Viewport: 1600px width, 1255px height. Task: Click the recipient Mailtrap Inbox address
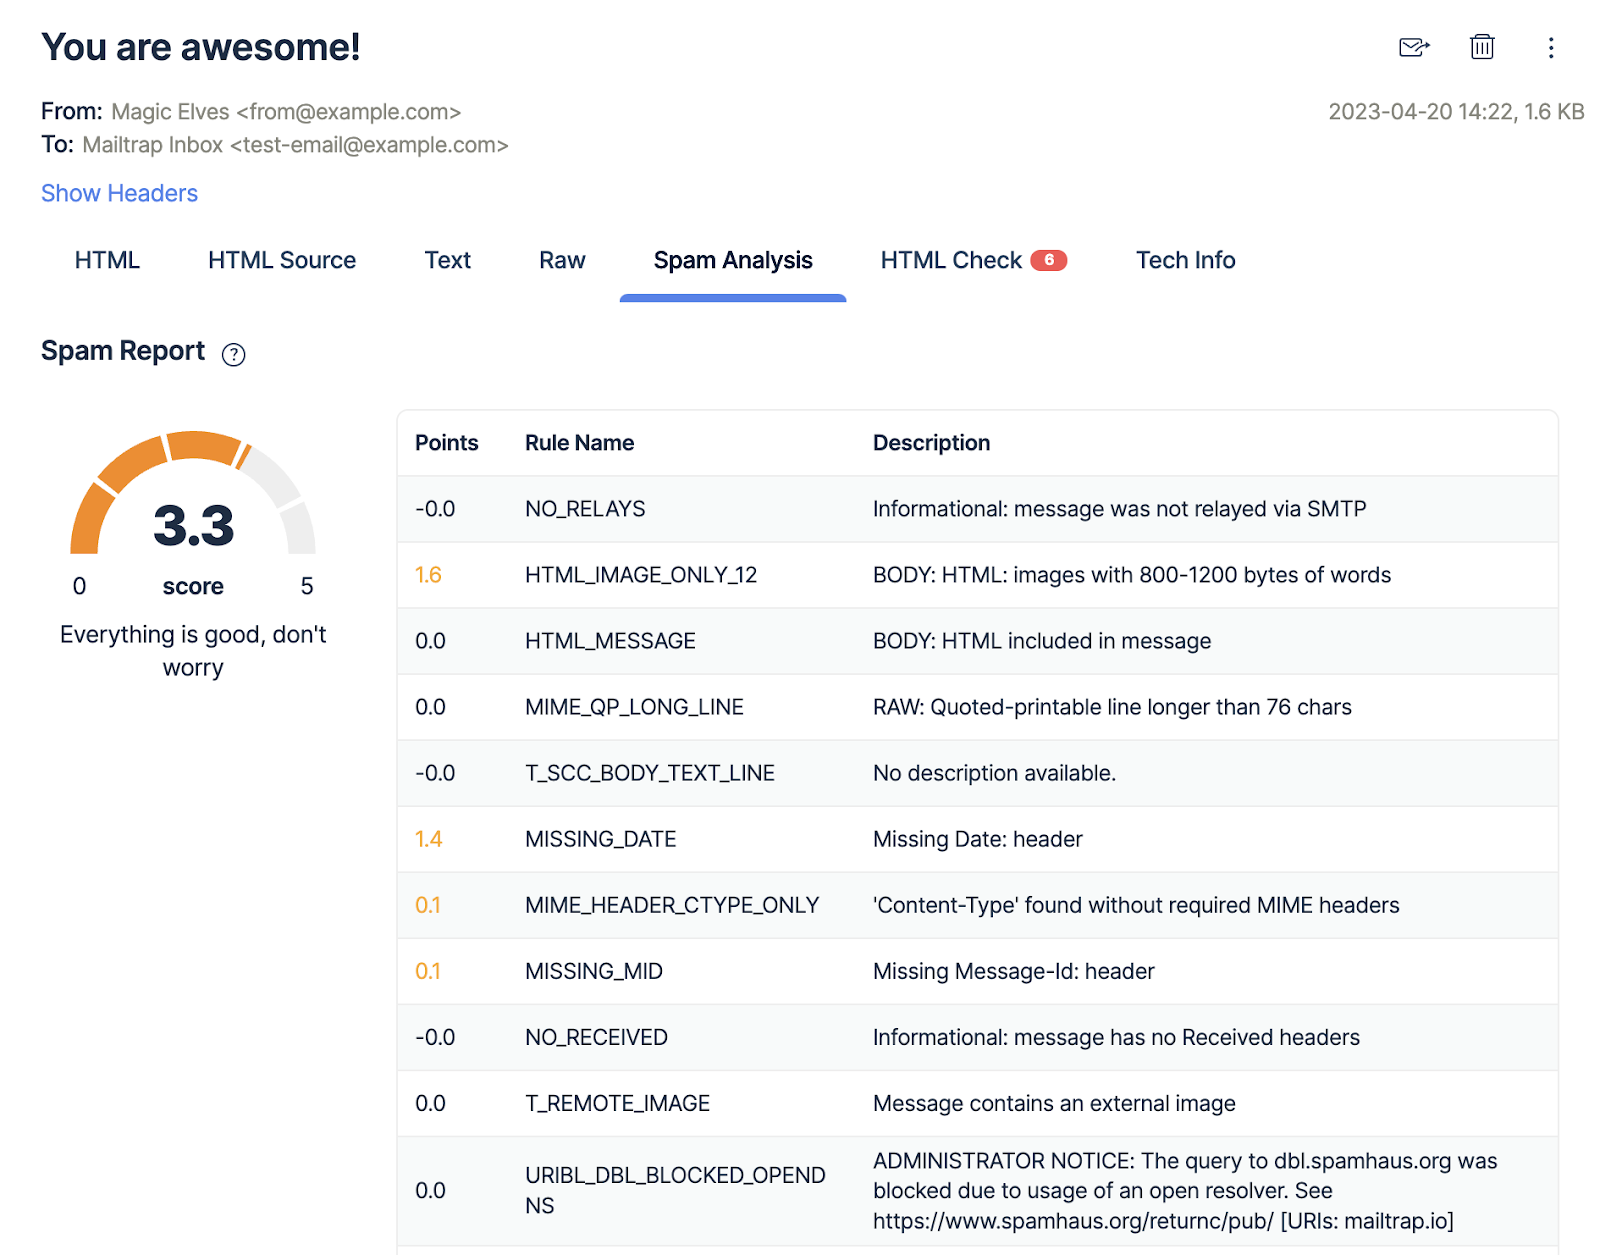pyautogui.click(x=295, y=145)
